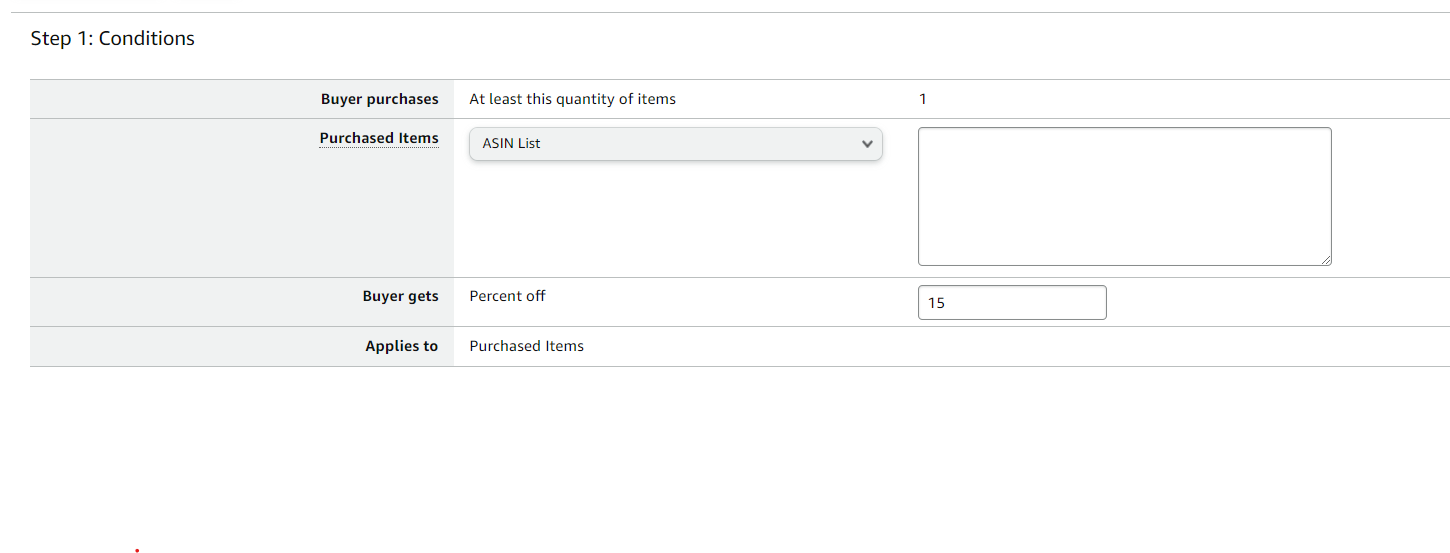Click the small red mark in the black area

click(137, 549)
